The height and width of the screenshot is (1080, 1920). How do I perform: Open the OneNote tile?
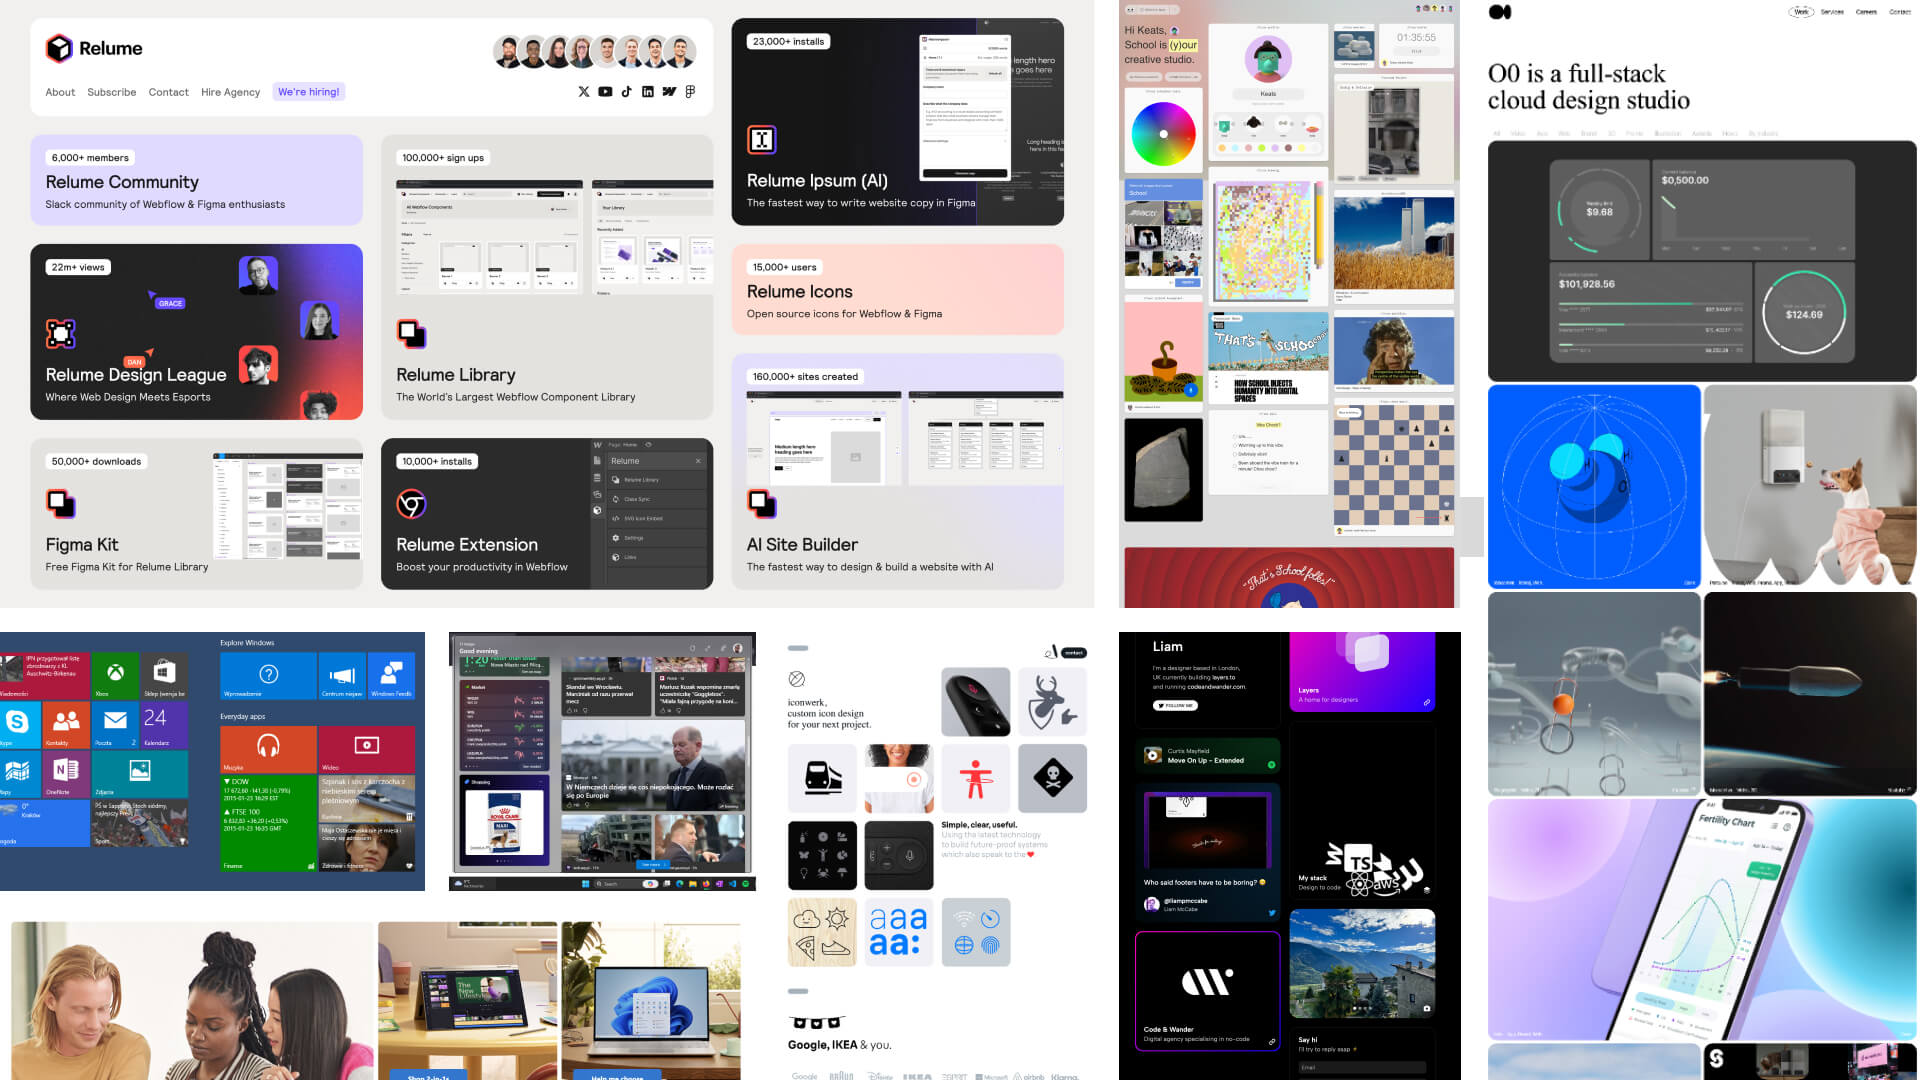click(66, 773)
